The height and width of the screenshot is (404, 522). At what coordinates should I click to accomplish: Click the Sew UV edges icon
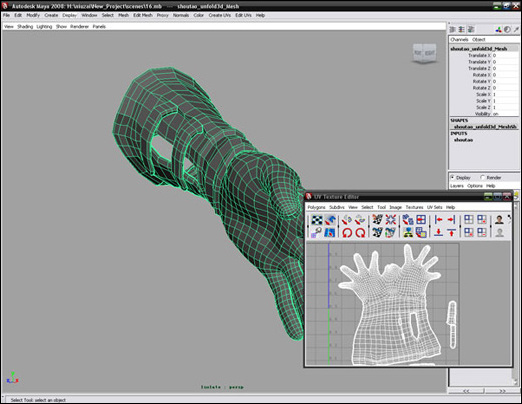click(x=377, y=232)
